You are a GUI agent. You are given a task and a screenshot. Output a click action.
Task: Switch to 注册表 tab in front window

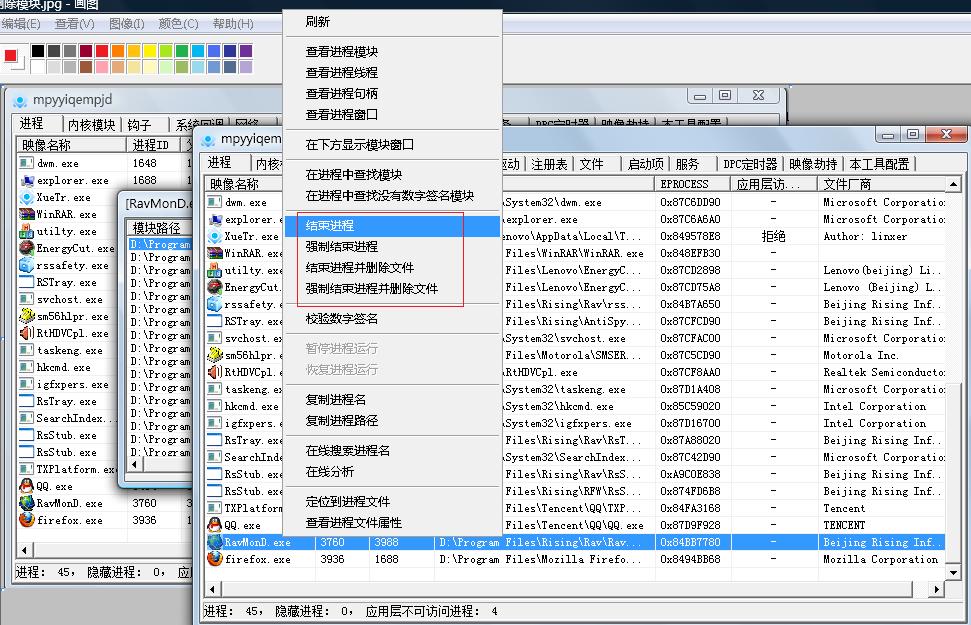pyautogui.click(x=549, y=164)
